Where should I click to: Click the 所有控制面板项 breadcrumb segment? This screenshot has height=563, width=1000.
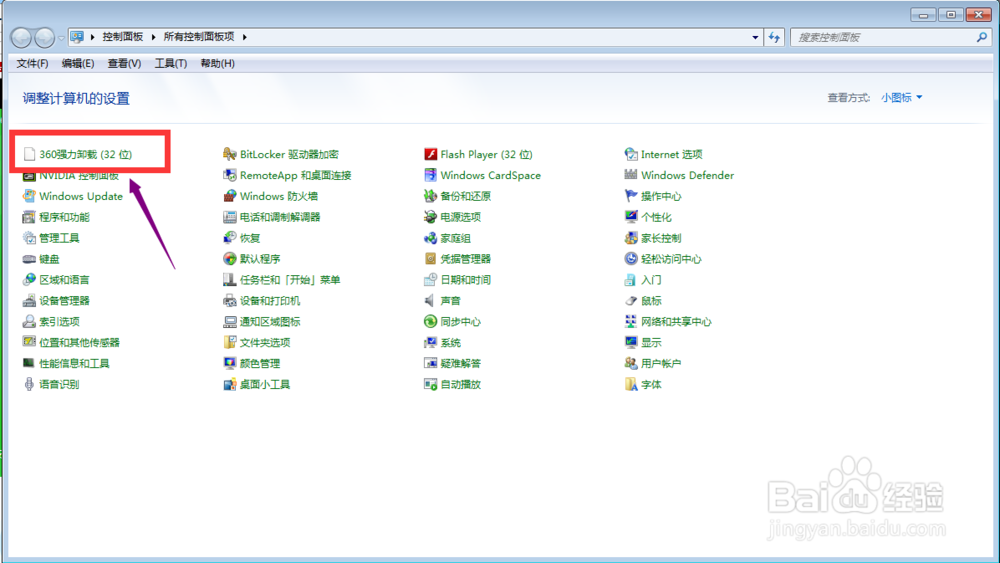(x=199, y=37)
